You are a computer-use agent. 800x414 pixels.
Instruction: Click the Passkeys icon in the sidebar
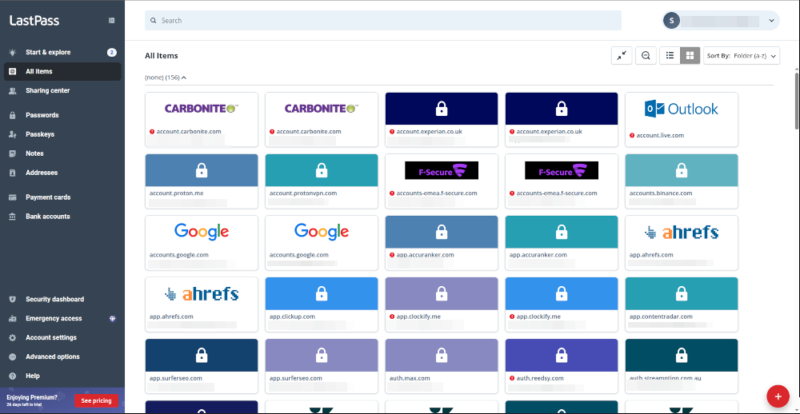click(12, 135)
